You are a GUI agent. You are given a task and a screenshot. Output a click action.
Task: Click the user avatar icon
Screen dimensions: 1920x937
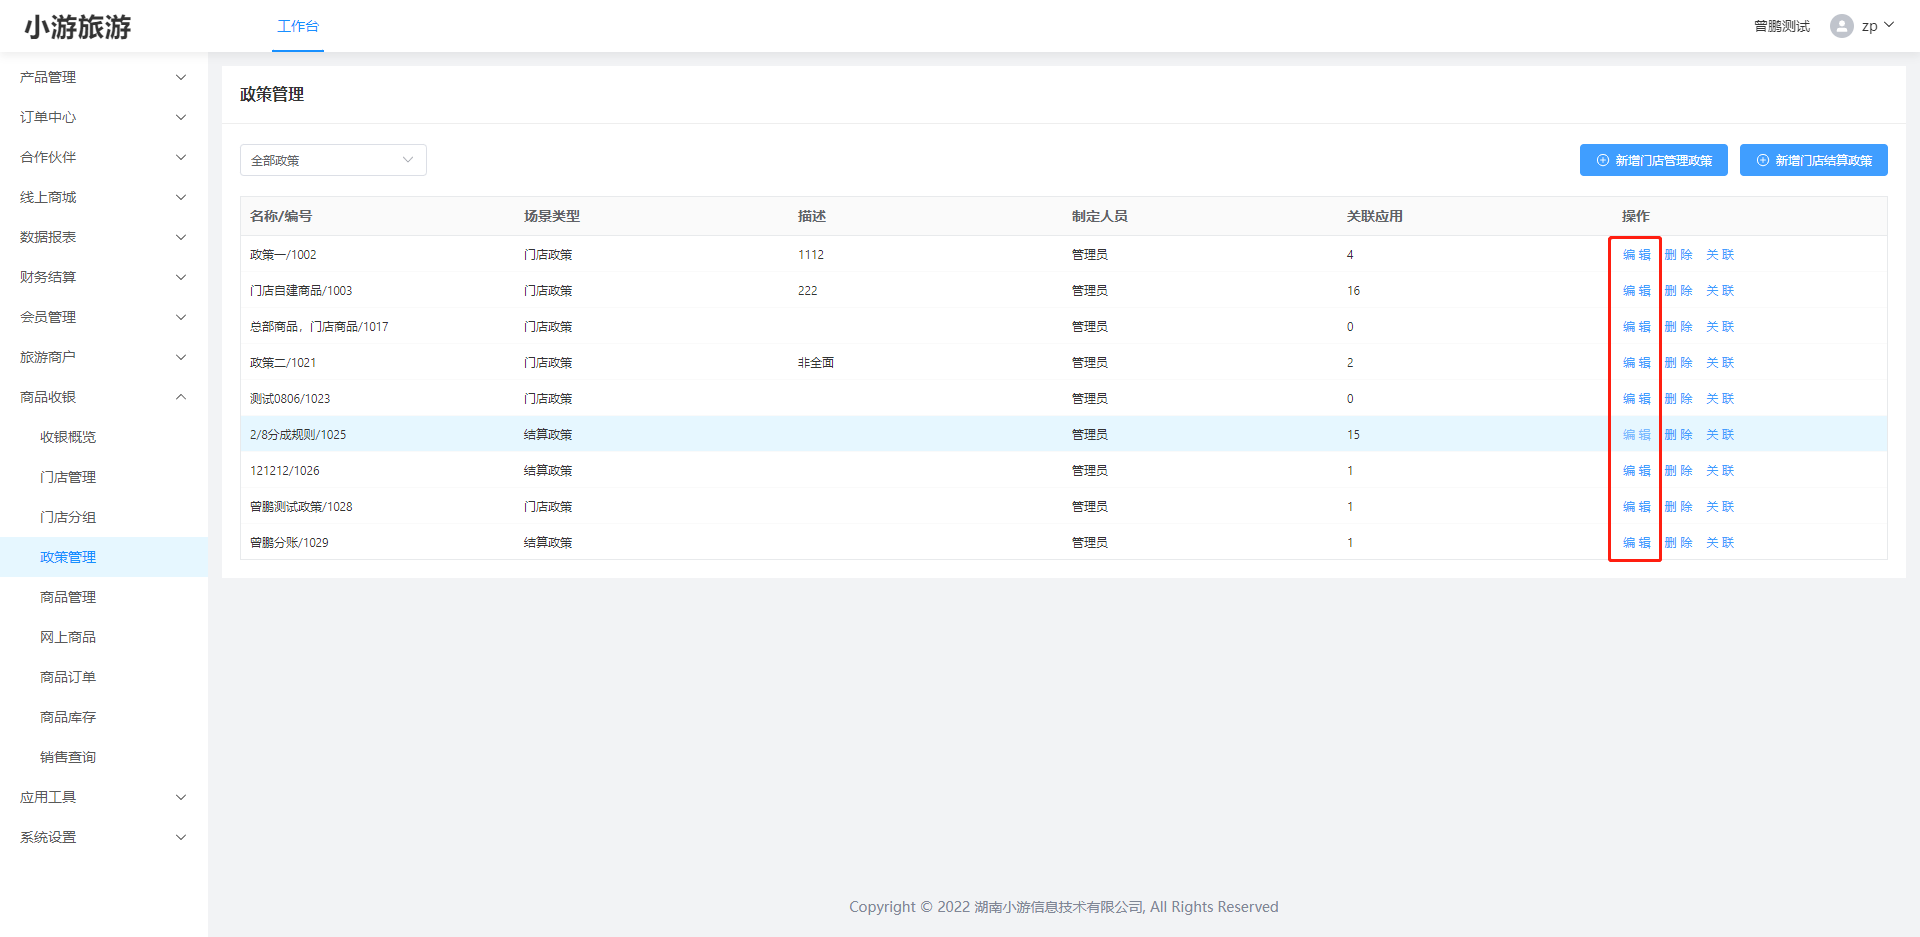1841,26
